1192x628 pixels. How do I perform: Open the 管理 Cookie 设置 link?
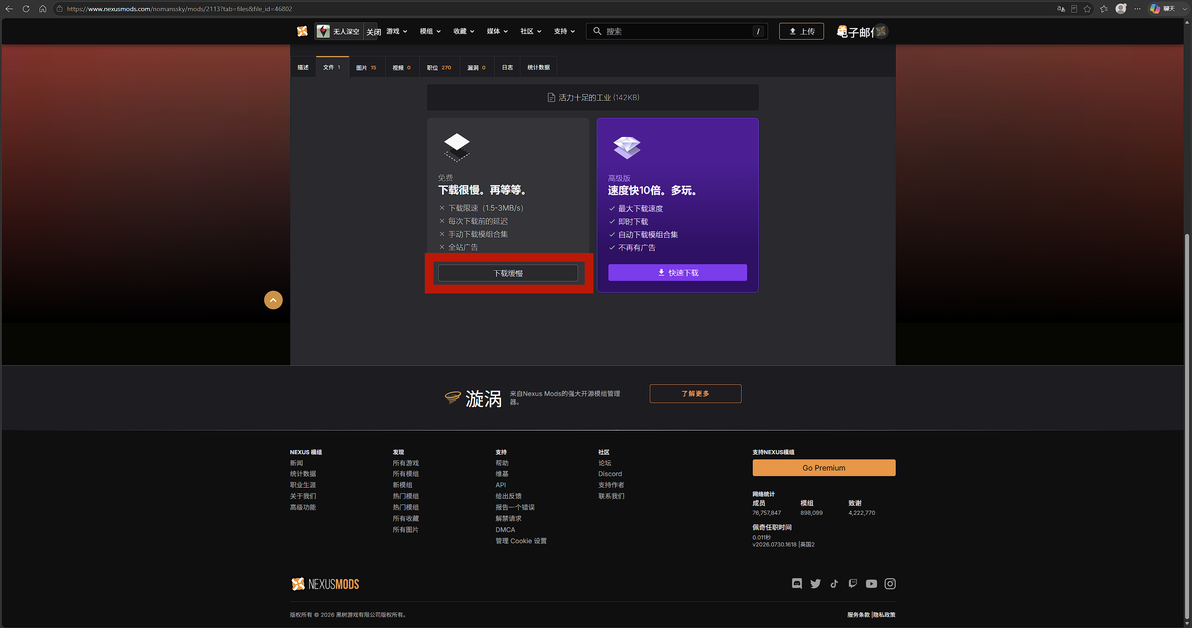click(x=521, y=541)
